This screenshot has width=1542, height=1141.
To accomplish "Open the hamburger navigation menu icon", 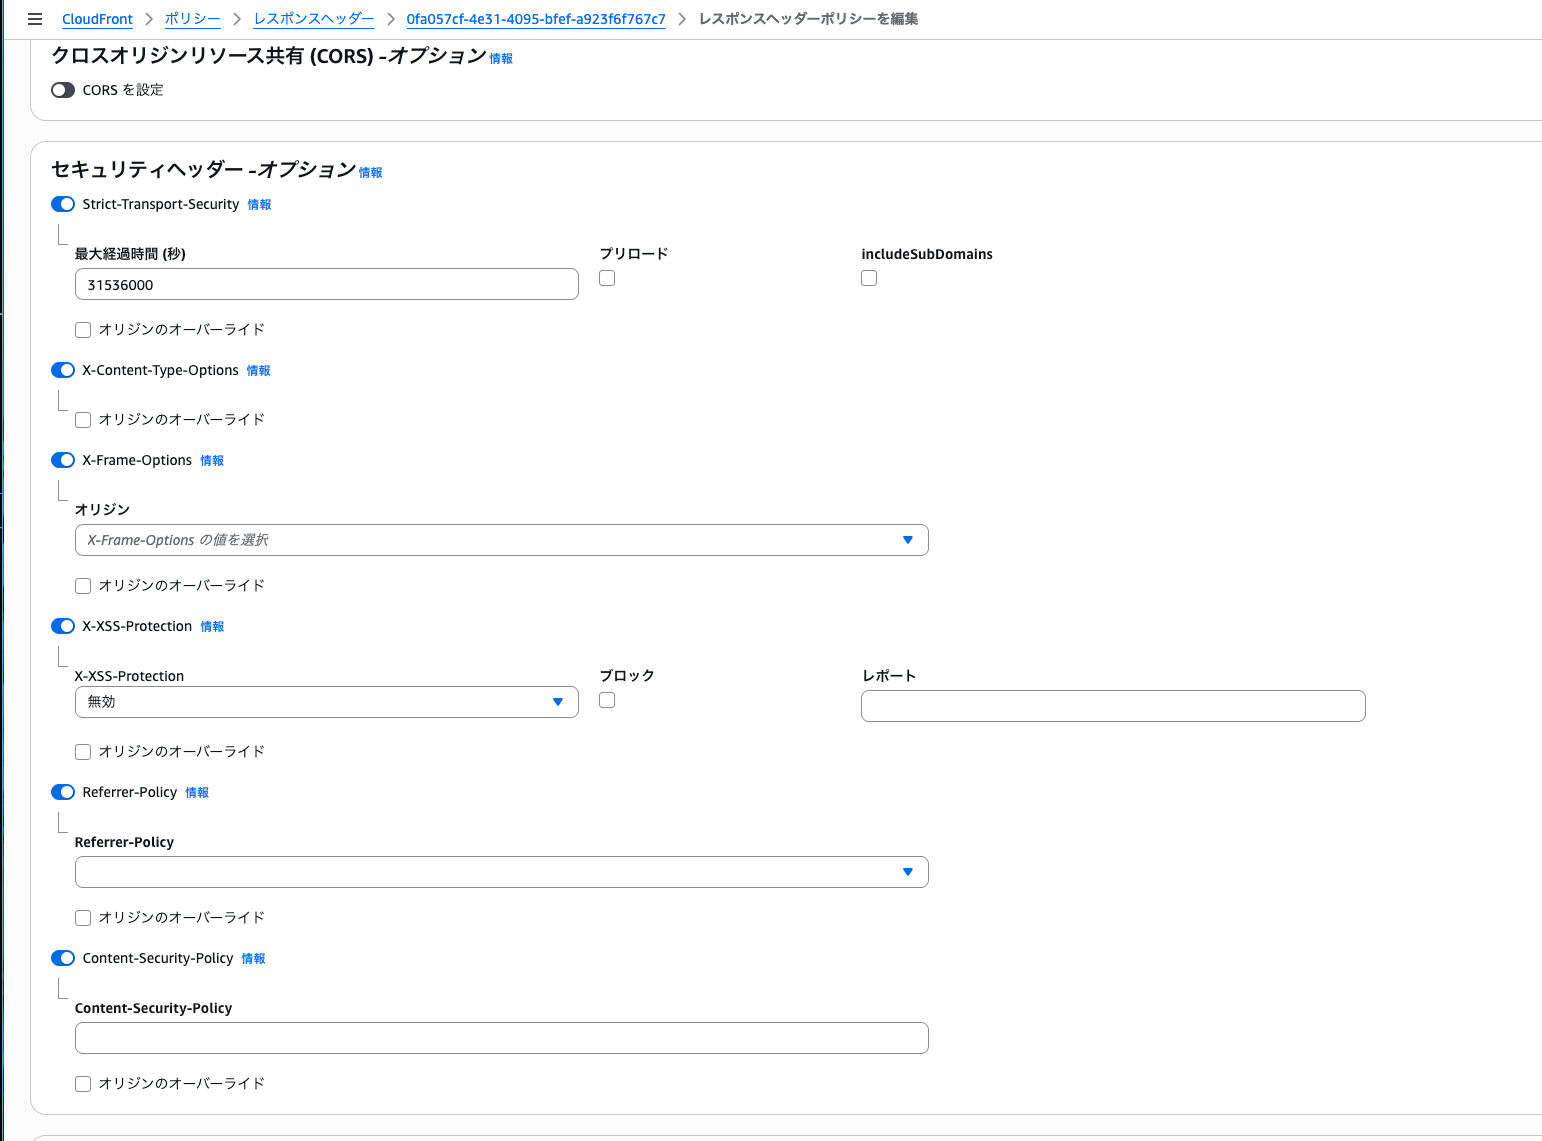I will (35, 19).
